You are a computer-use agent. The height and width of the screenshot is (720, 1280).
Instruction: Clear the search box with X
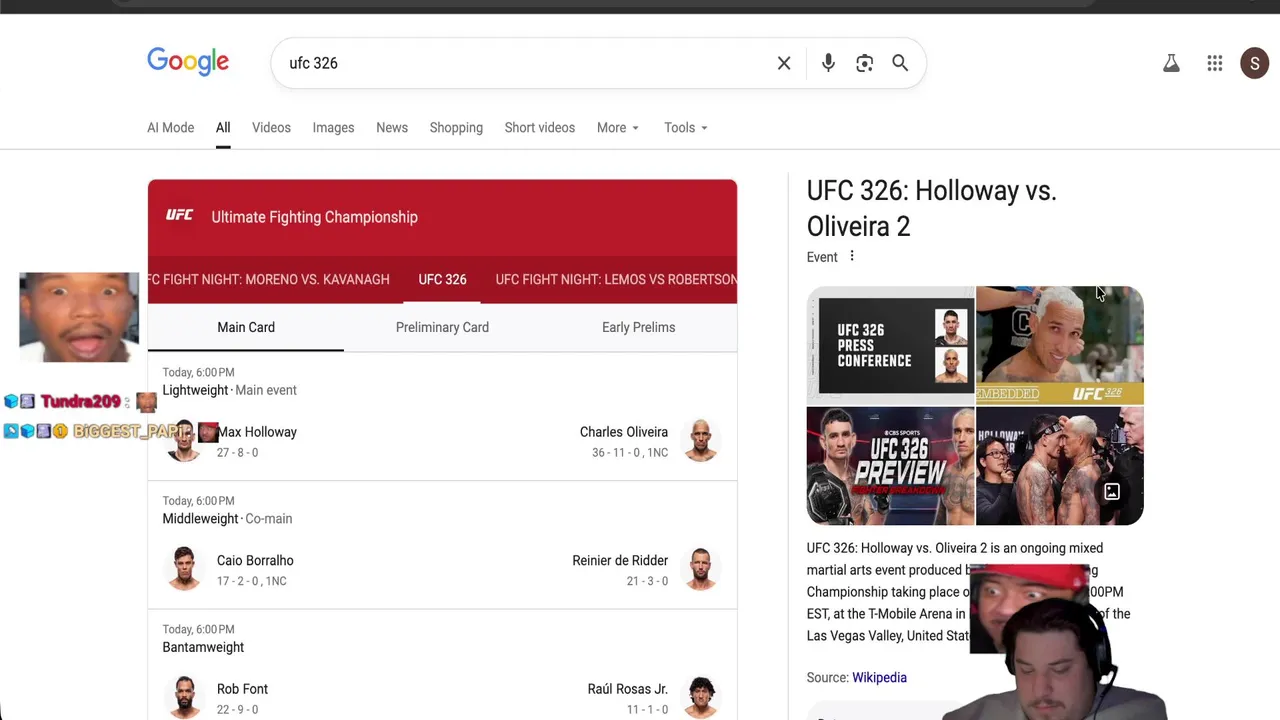(784, 63)
